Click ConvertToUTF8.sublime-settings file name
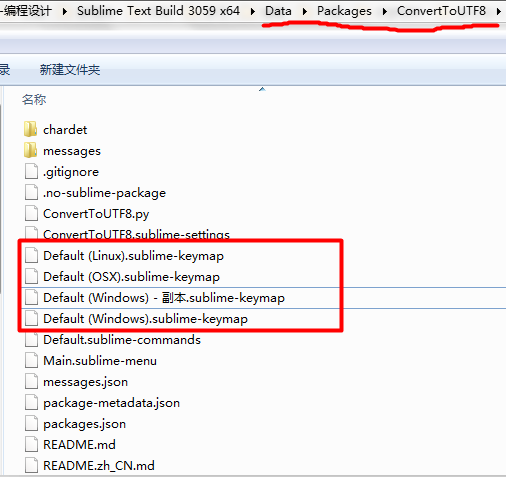 136,234
